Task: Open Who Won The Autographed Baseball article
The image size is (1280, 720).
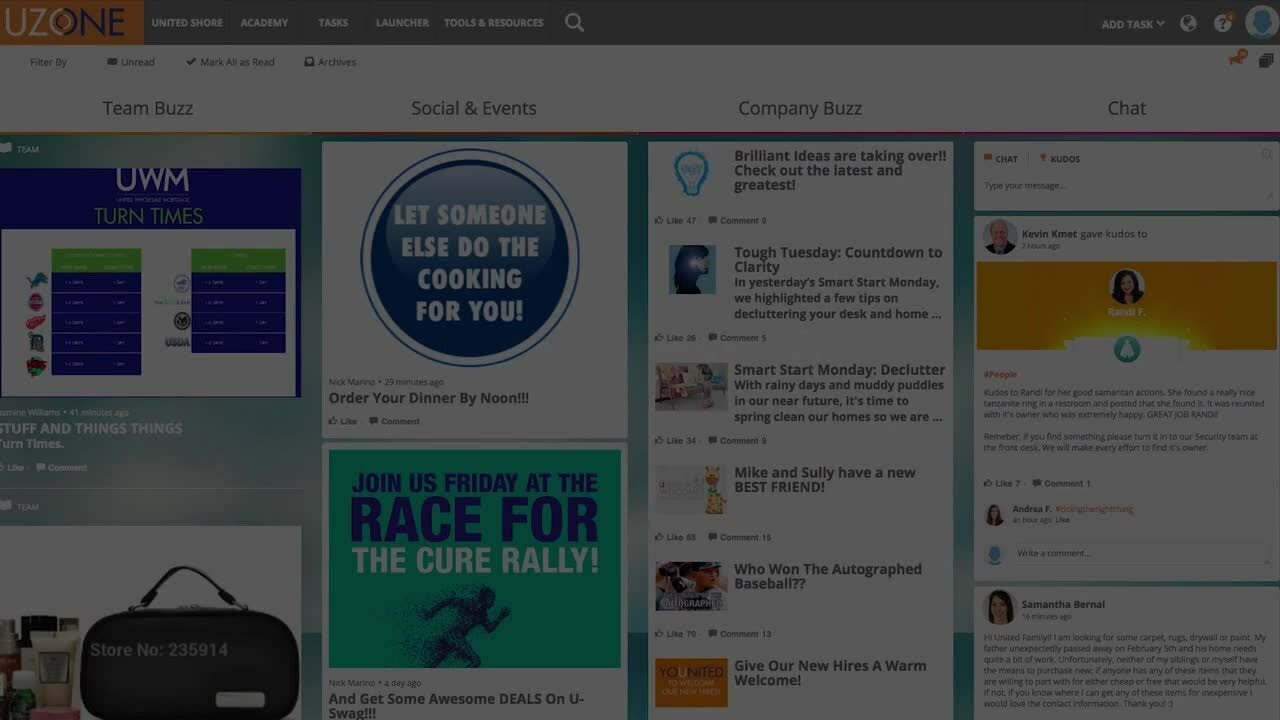Action: pyautogui.click(x=828, y=576)
